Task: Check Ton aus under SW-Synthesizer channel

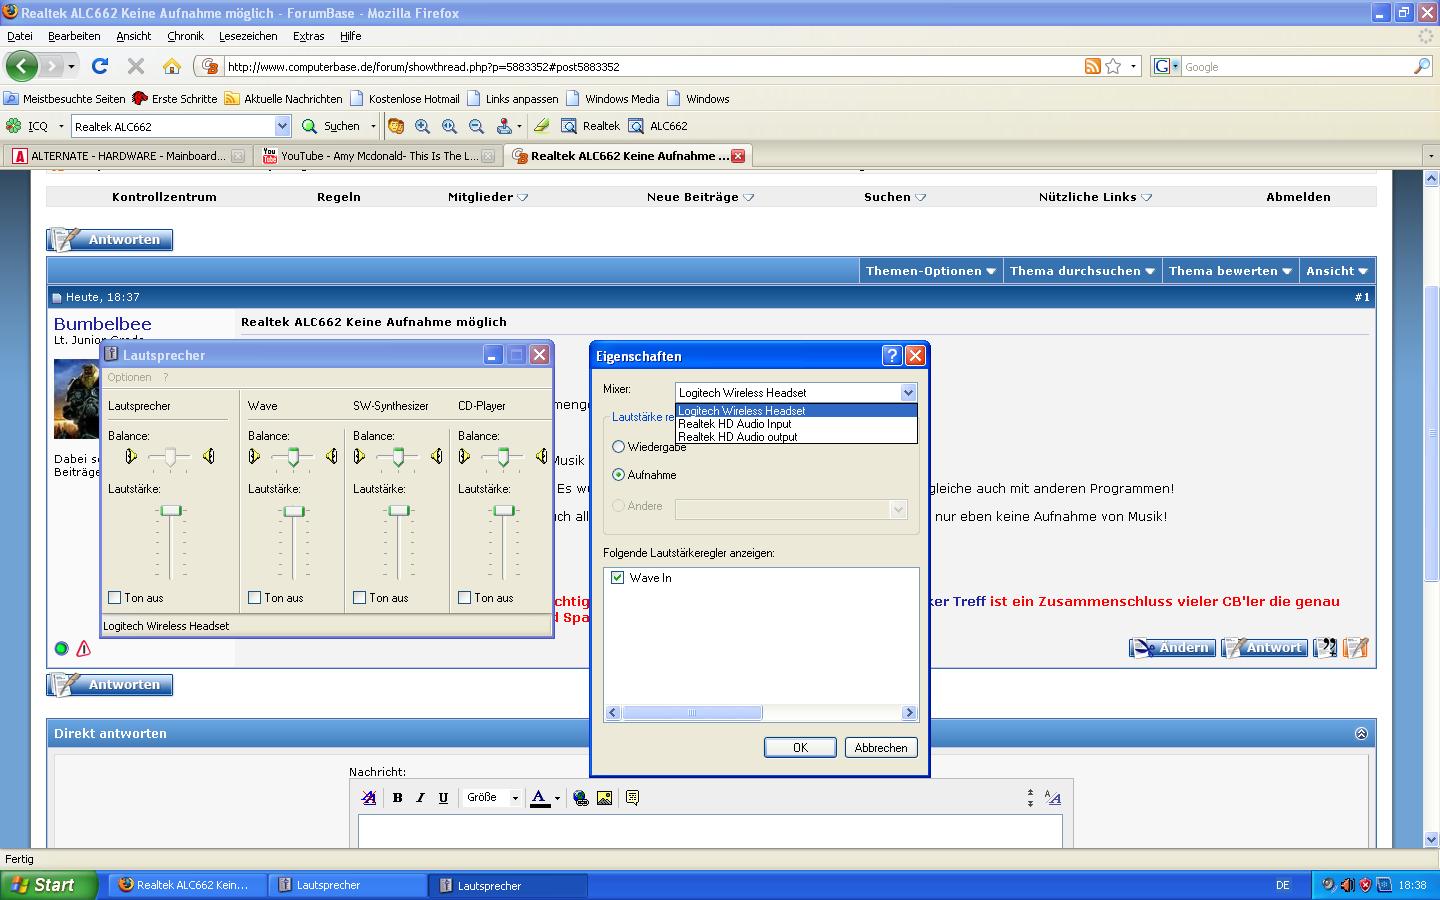Action: (359, 598)
